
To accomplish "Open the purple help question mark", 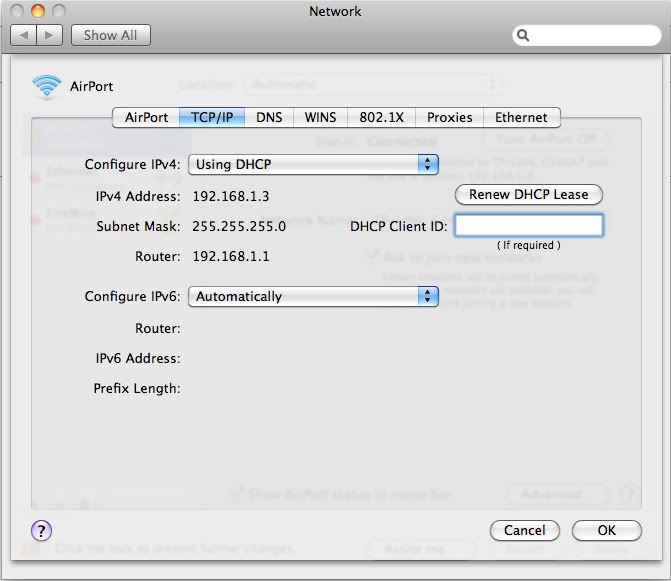I will pyautogui.click(x=42, y=531).
